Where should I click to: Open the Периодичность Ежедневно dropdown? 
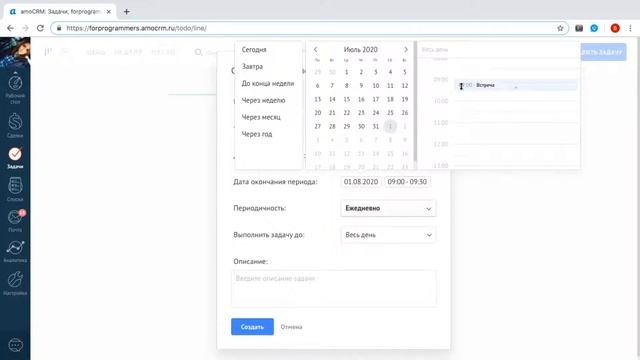tap(388, 208)
